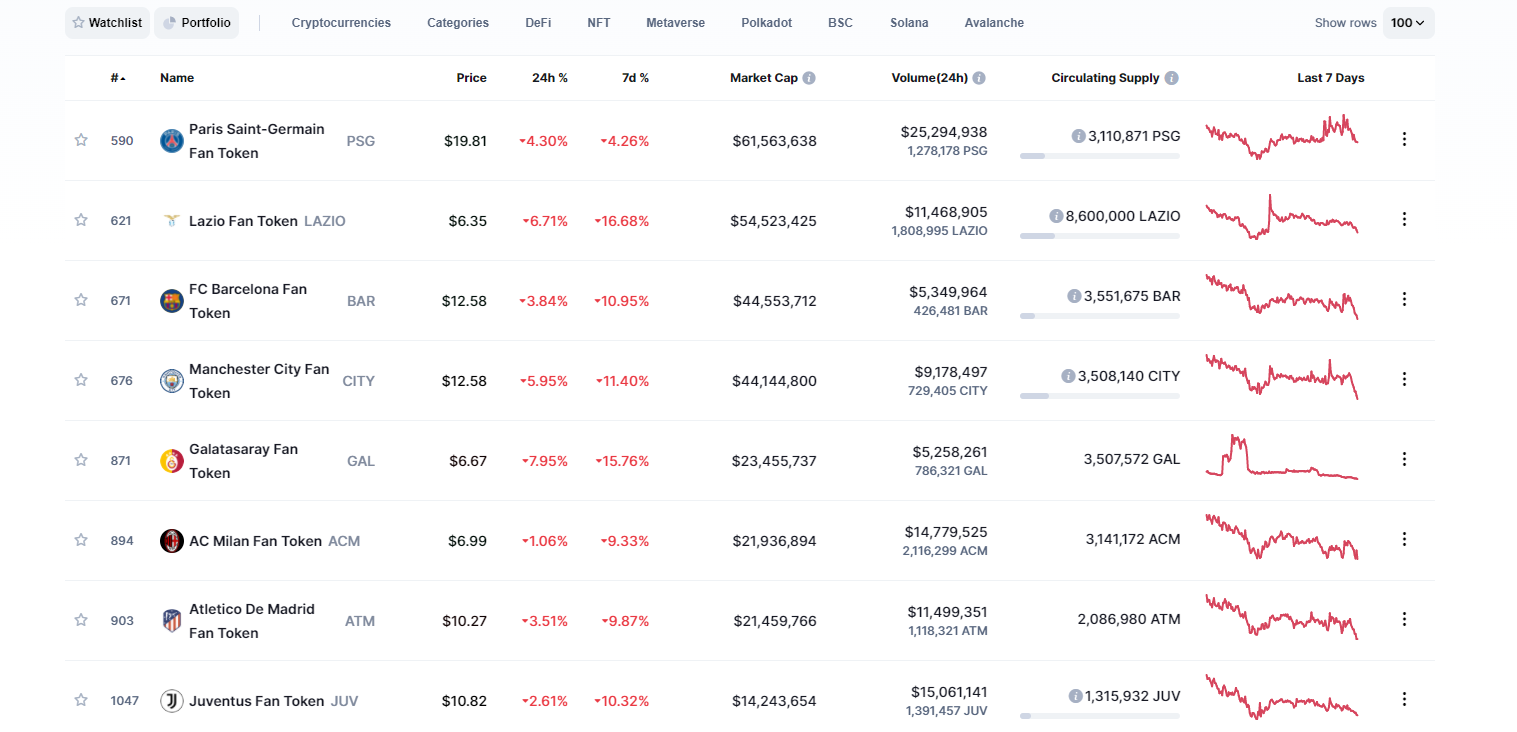Sort by the 7d % column header
Image resolution: width=1517 pixels, height=732 pixels.
[635, 78]
